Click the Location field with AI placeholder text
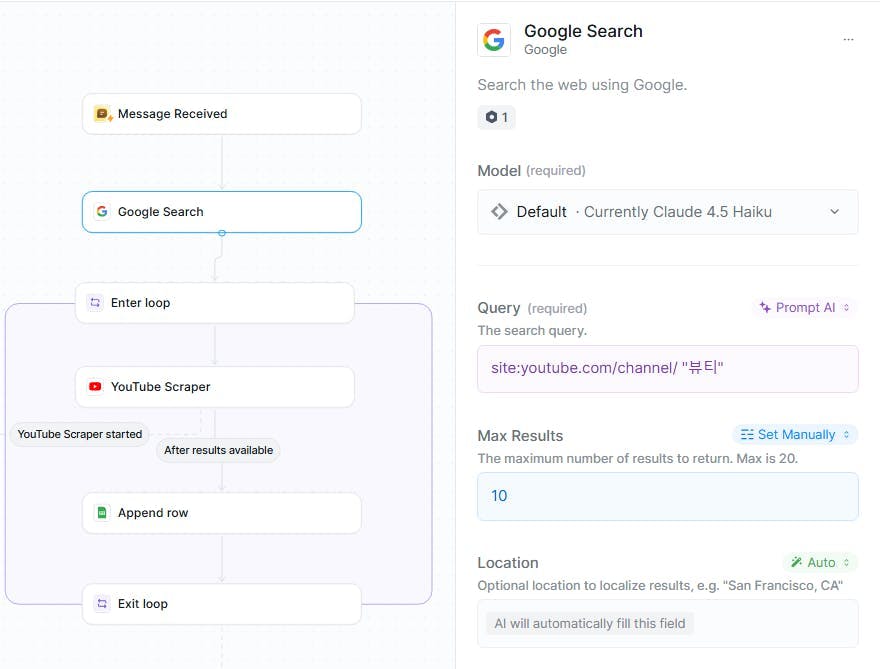Screen dimensions: 880x669 click(x=666, y=623)
